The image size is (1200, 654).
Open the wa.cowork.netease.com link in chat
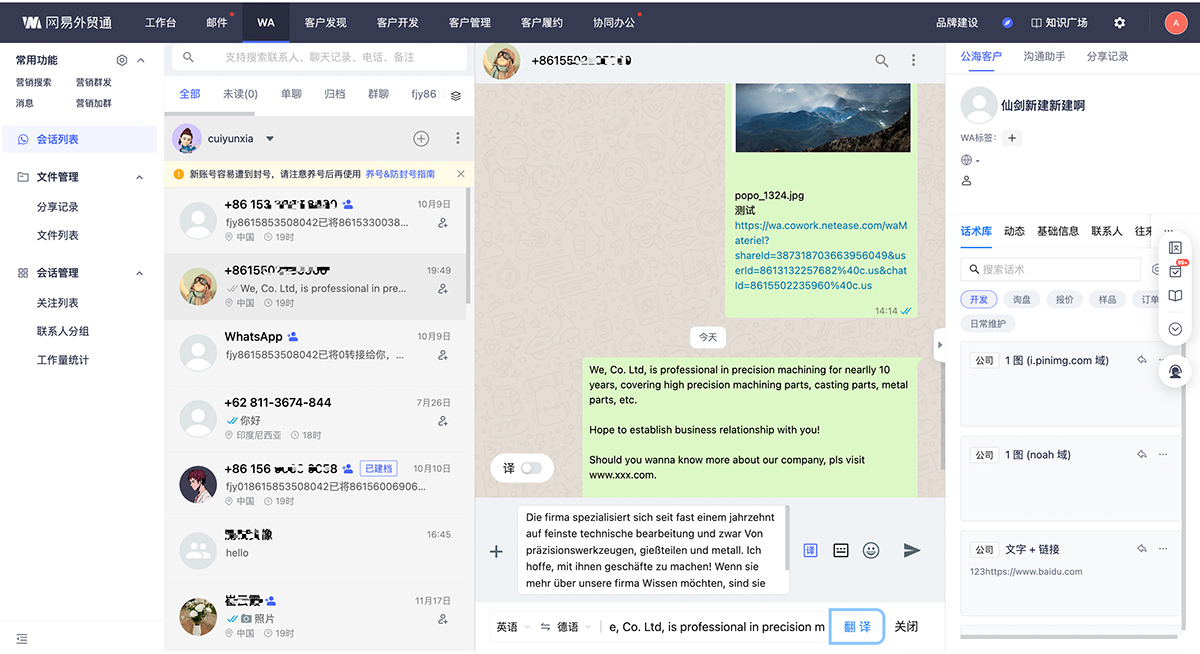pos(820,255)
